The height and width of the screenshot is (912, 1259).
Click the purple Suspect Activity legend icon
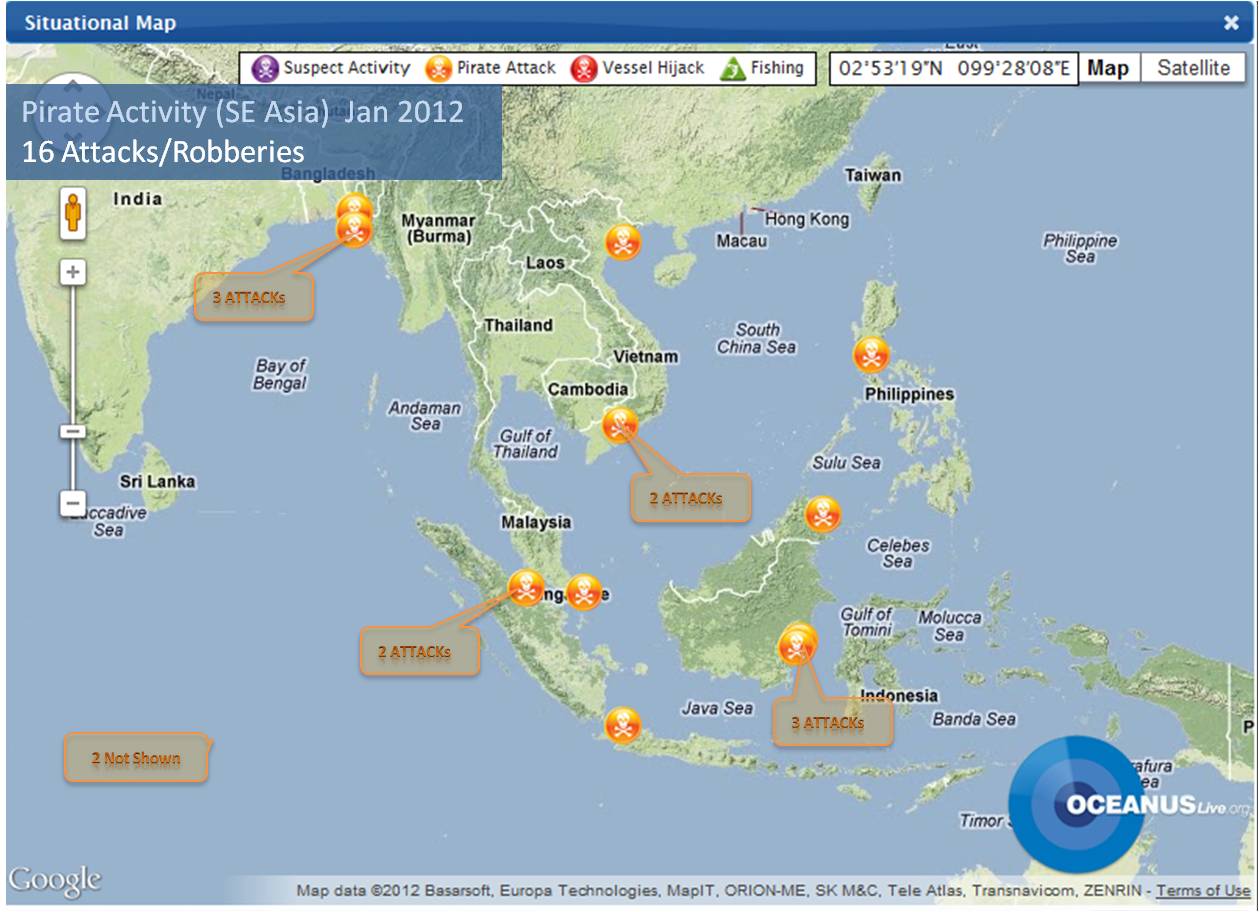tap(265, 69)
